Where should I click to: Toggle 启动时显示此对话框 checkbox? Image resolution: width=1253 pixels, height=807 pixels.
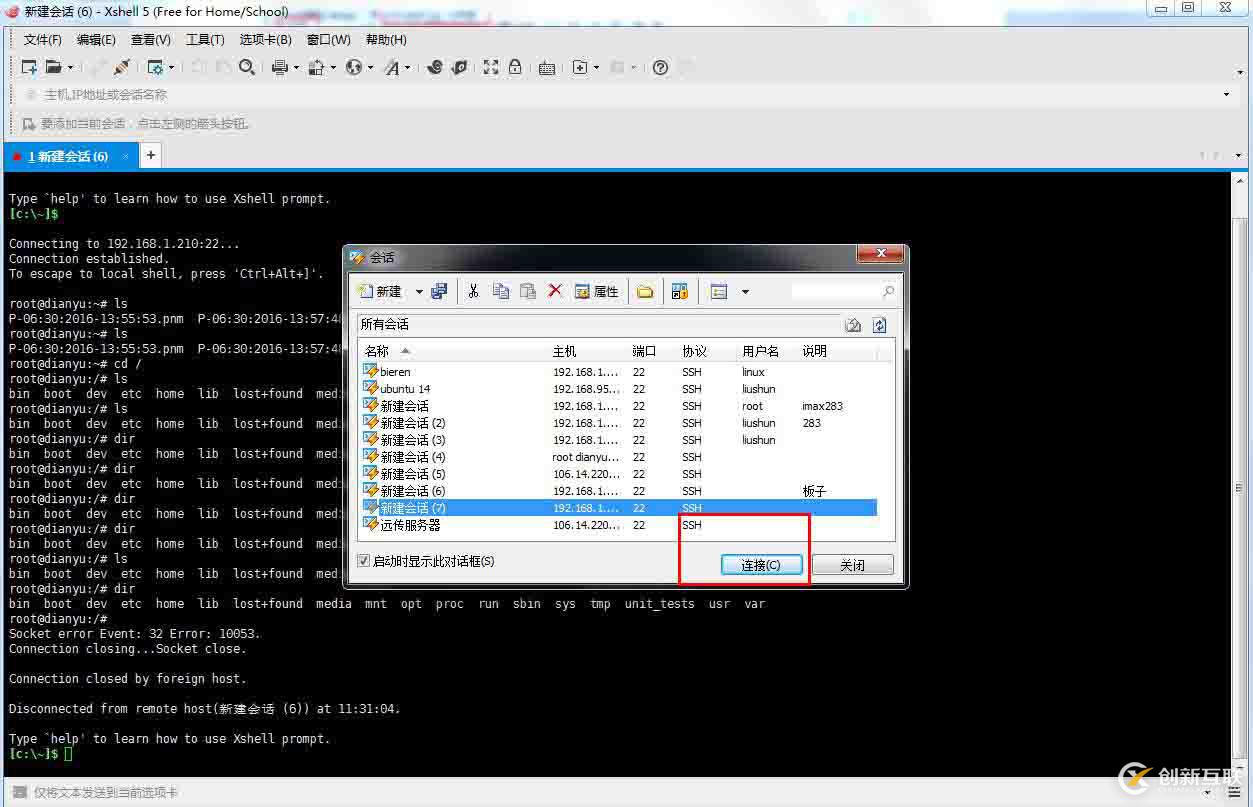pos(364,561)
